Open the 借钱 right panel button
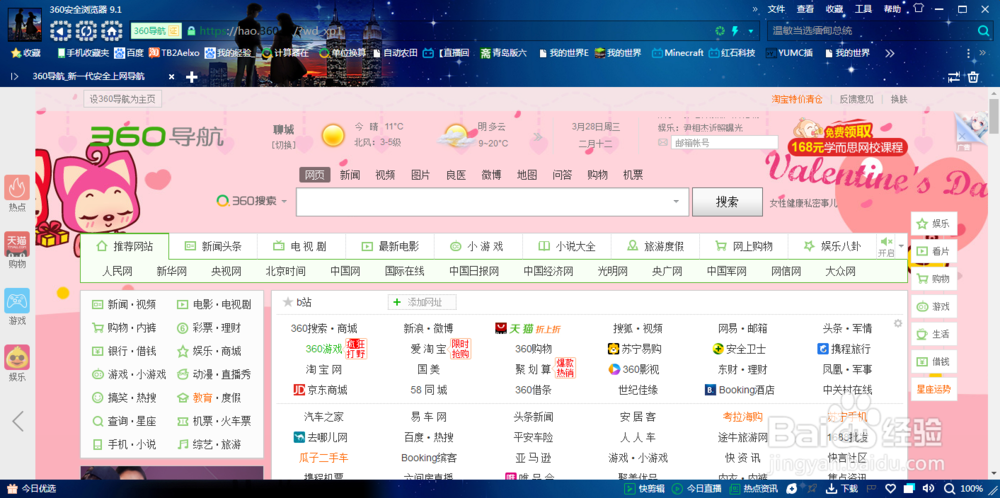 point(934,362)
